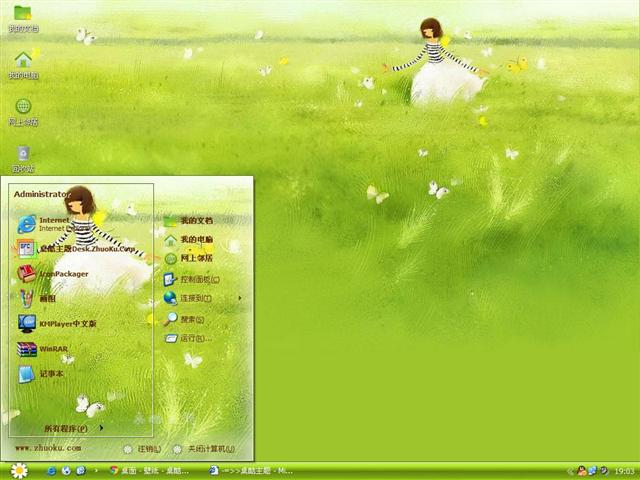Open 搜索(S) search in the start menu

click(184, 319)
